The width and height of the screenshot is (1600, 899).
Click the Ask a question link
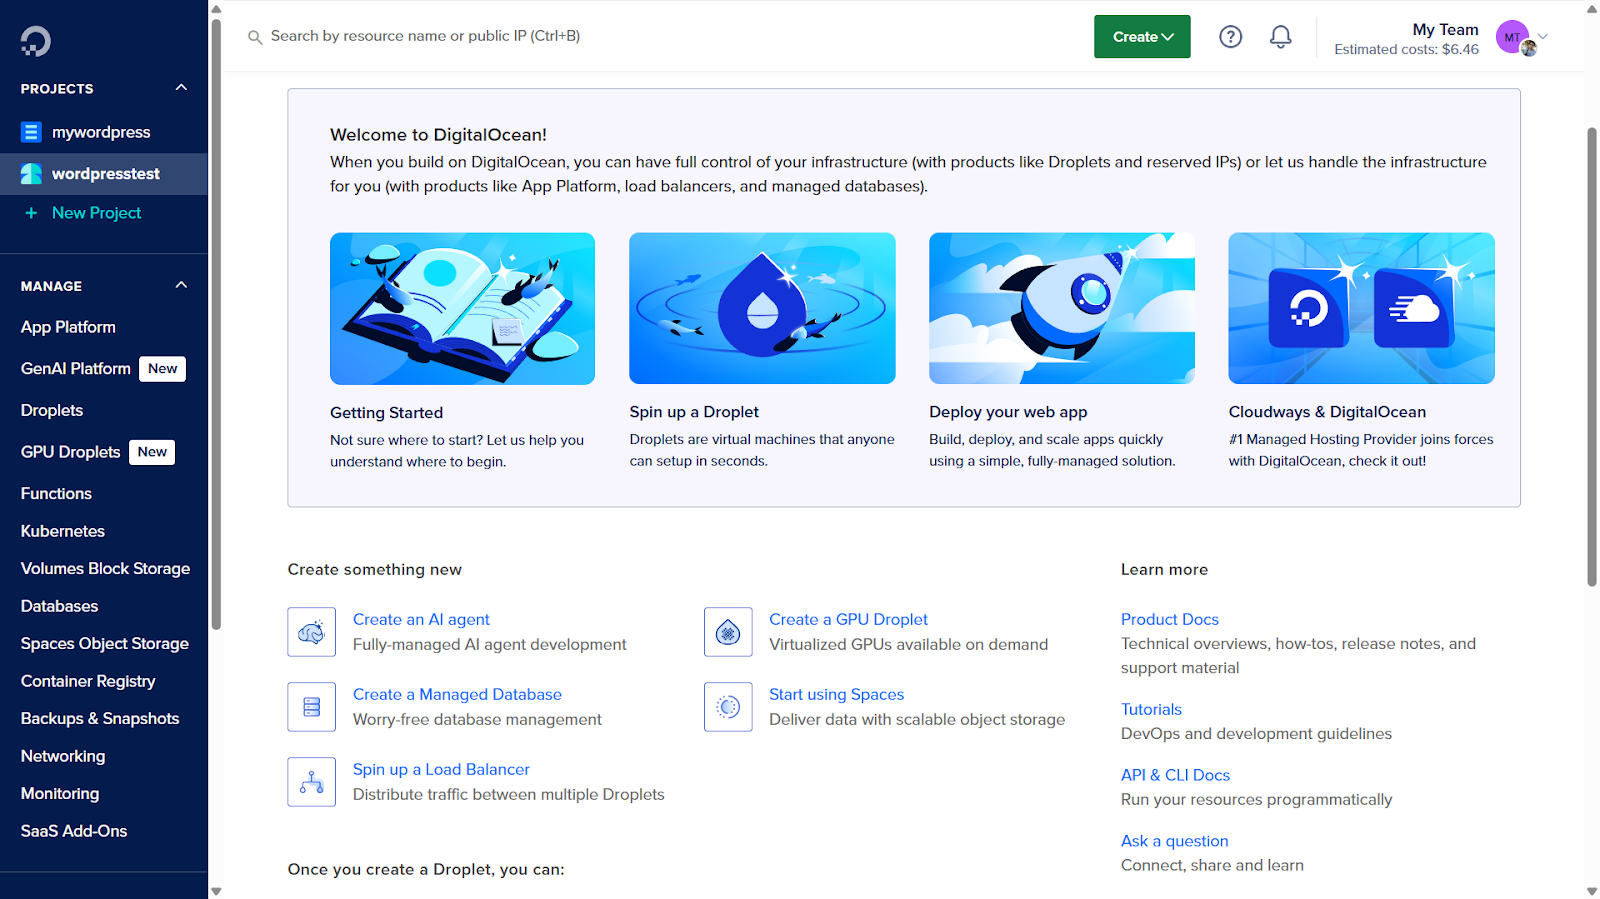point(1174,842)
